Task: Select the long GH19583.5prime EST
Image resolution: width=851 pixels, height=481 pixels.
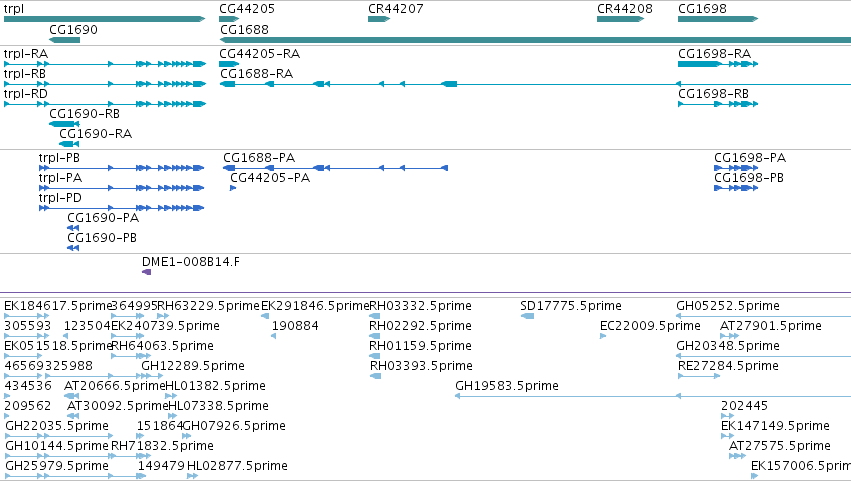Action: pyautogui.click(x=653, y=396)
